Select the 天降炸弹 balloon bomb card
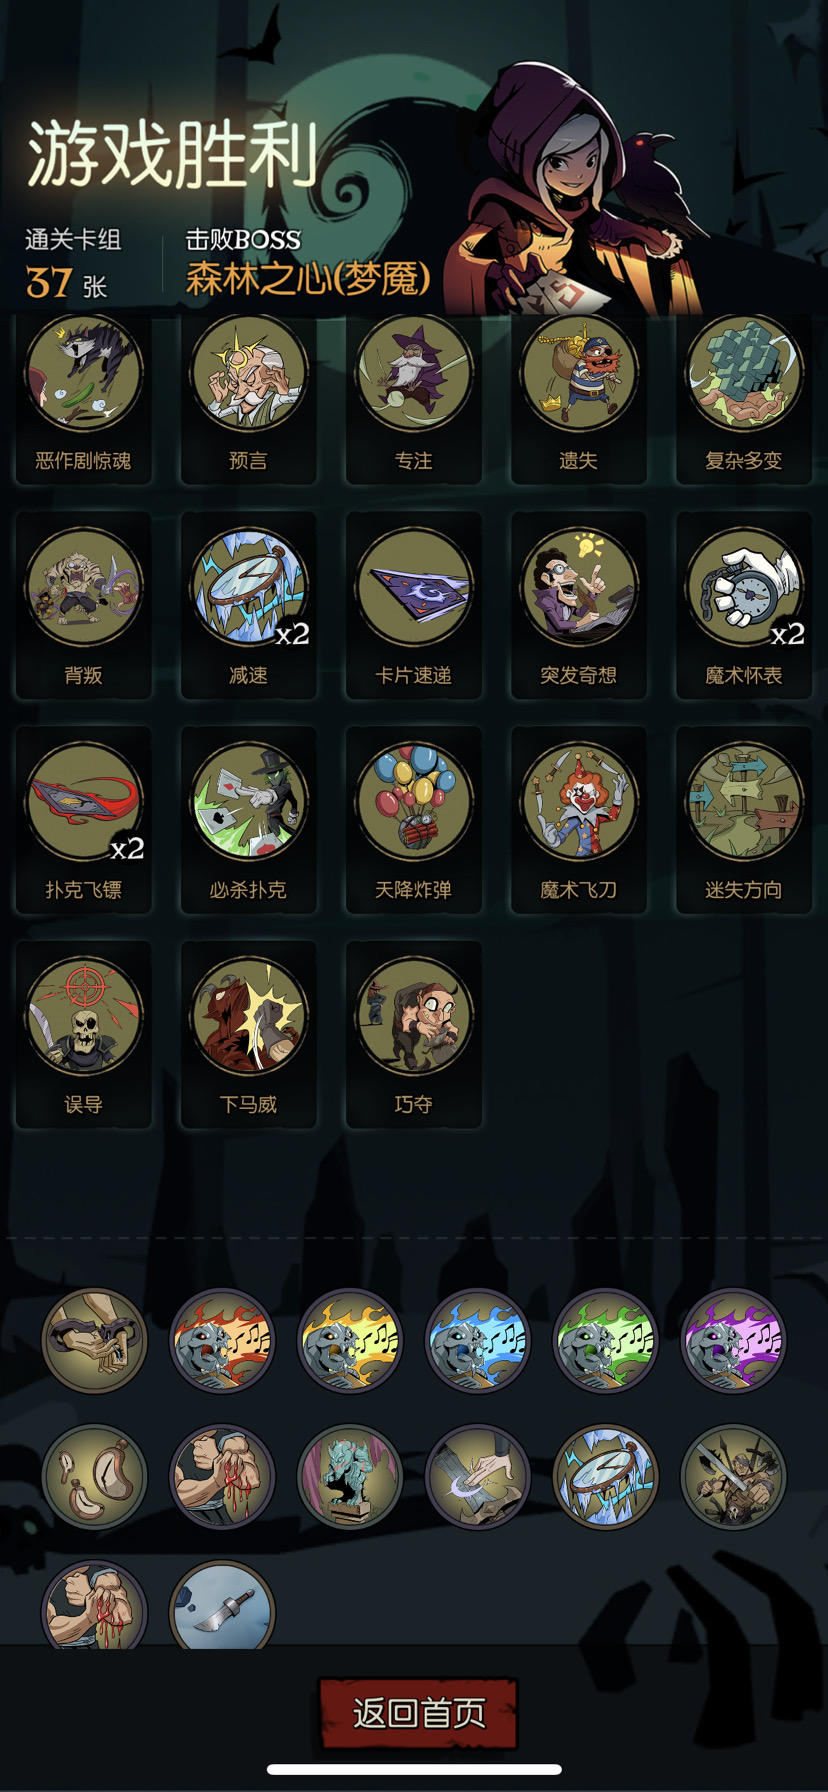 (x=414, y=801)
